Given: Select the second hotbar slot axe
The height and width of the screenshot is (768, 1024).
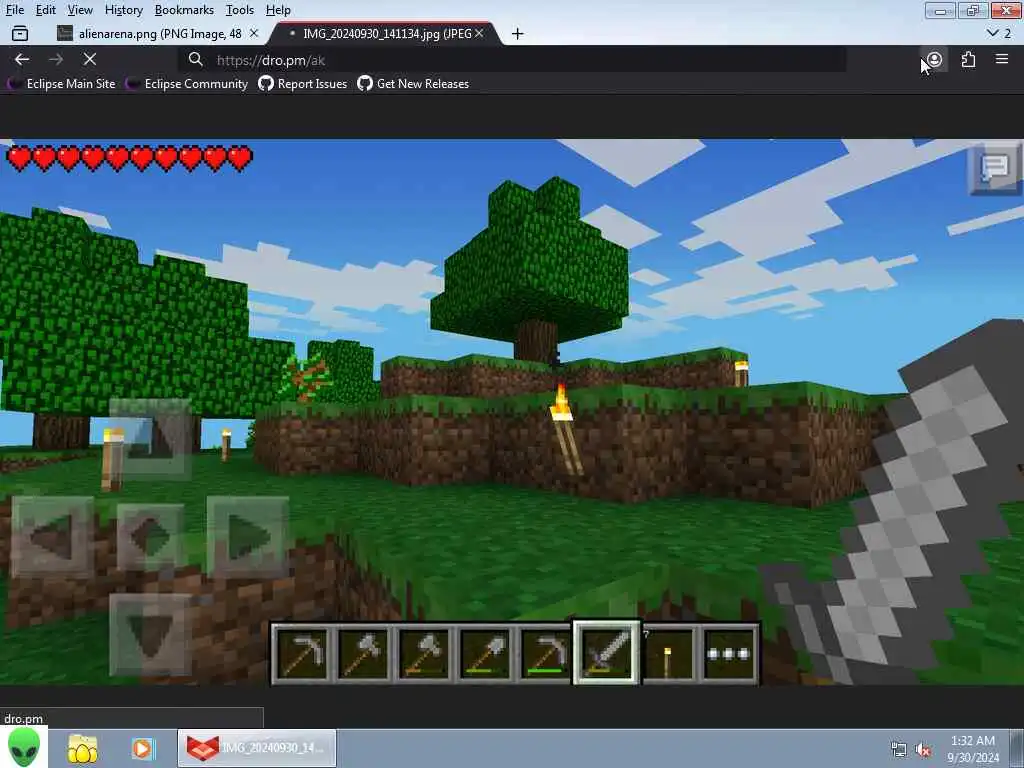Looking at the screenshot, I should pos(362,654).
